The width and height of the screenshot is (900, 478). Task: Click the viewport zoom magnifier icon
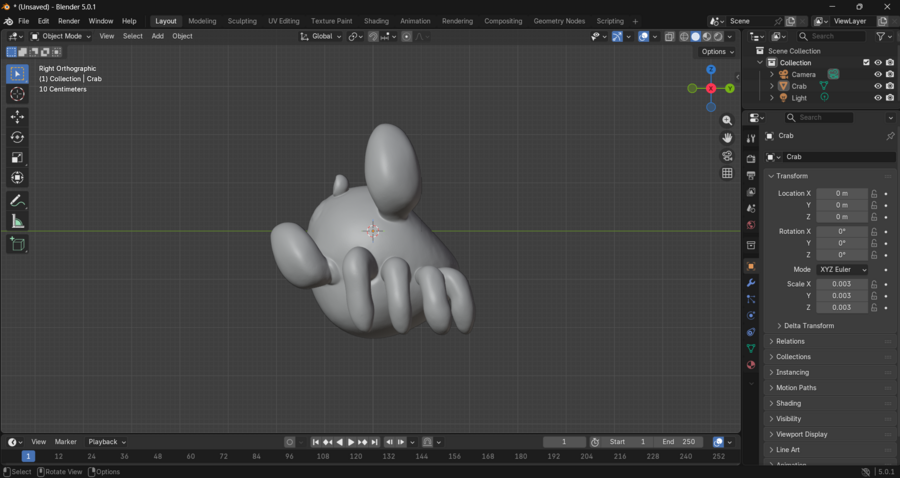[727, 121]
